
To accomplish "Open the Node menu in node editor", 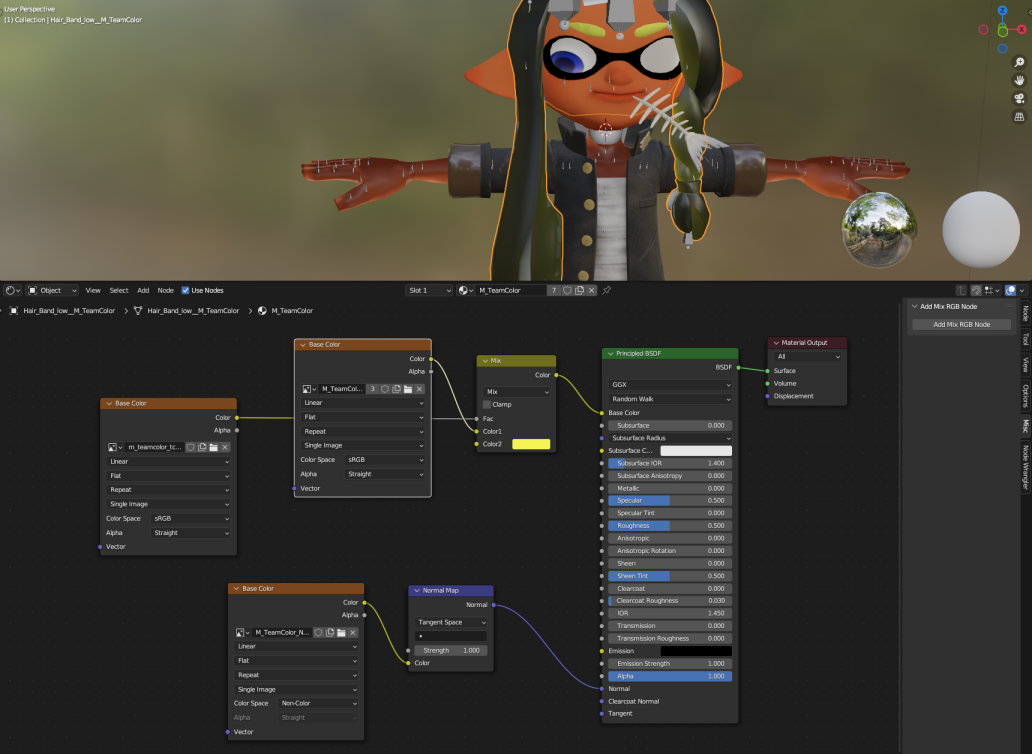I will tap(165, 290).
